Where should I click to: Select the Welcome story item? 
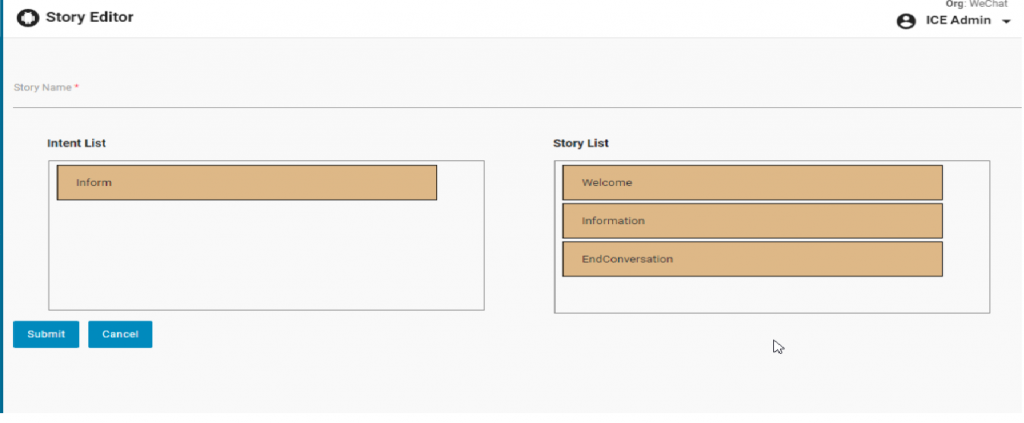click(x=752, y=183)
